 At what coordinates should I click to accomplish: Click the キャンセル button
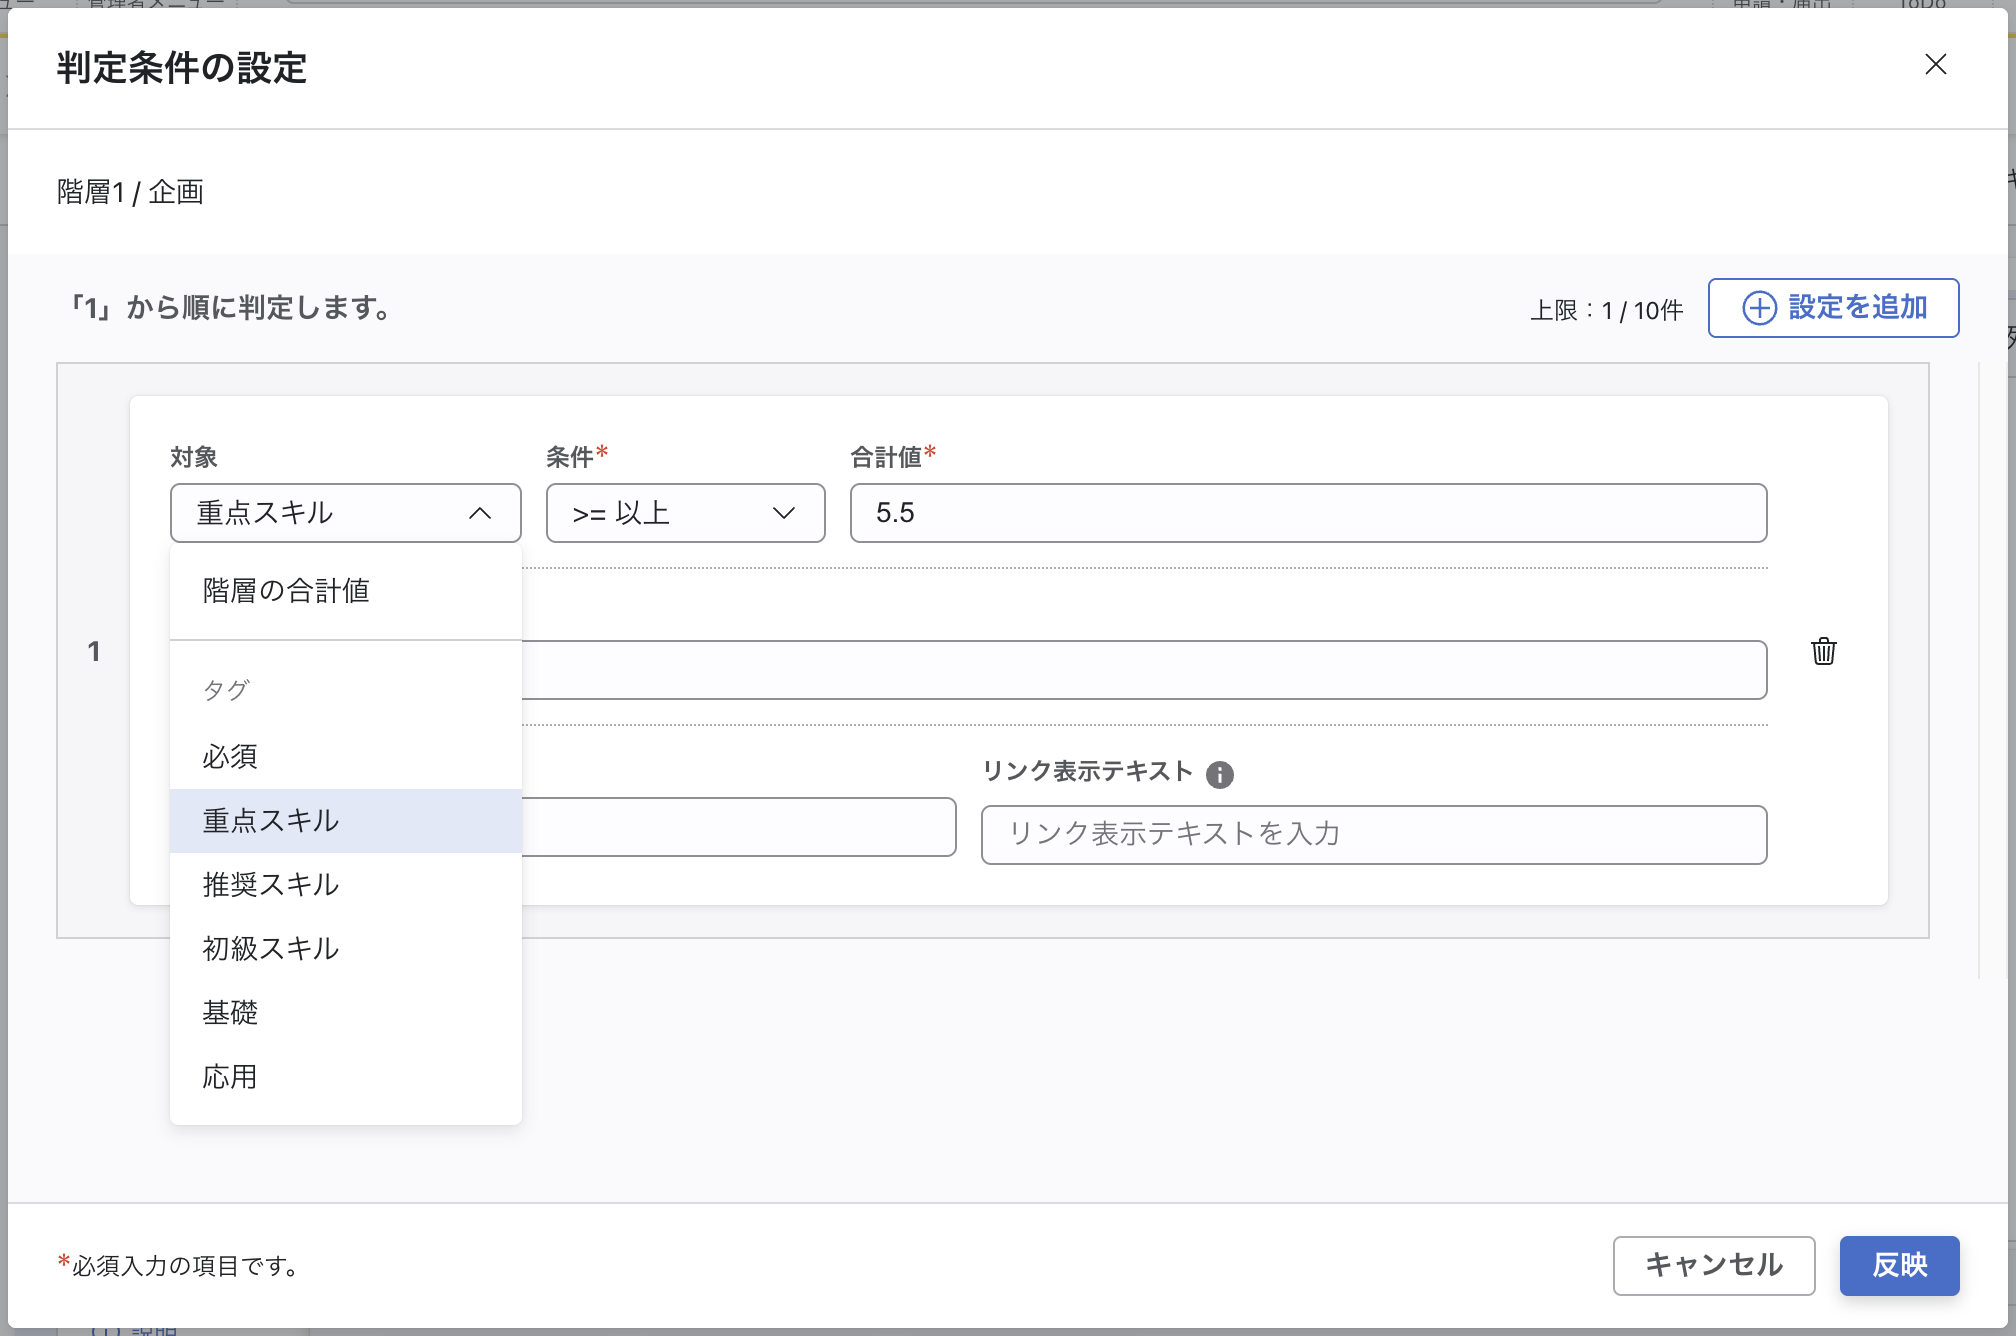[1714, 1265]
